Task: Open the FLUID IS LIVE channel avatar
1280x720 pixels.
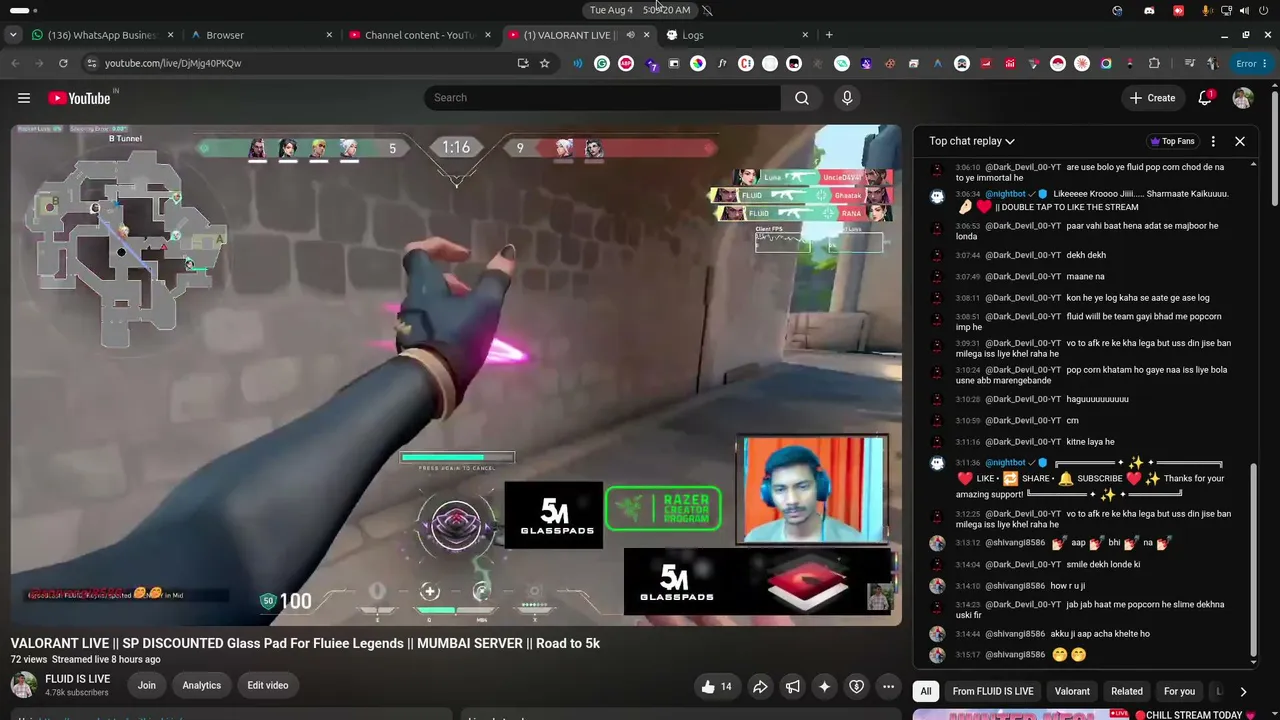Action: coord(24,685)
